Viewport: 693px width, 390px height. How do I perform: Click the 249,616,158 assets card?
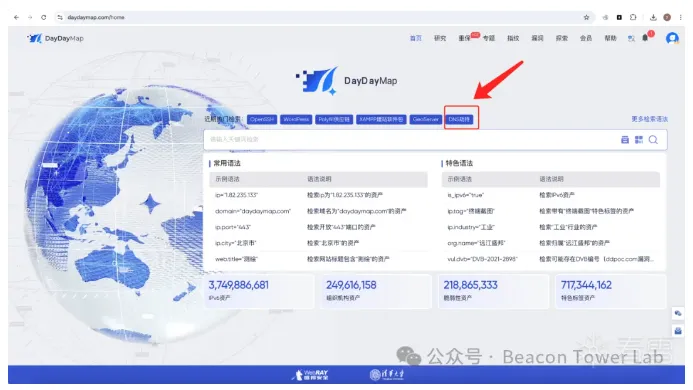(376, 291)
